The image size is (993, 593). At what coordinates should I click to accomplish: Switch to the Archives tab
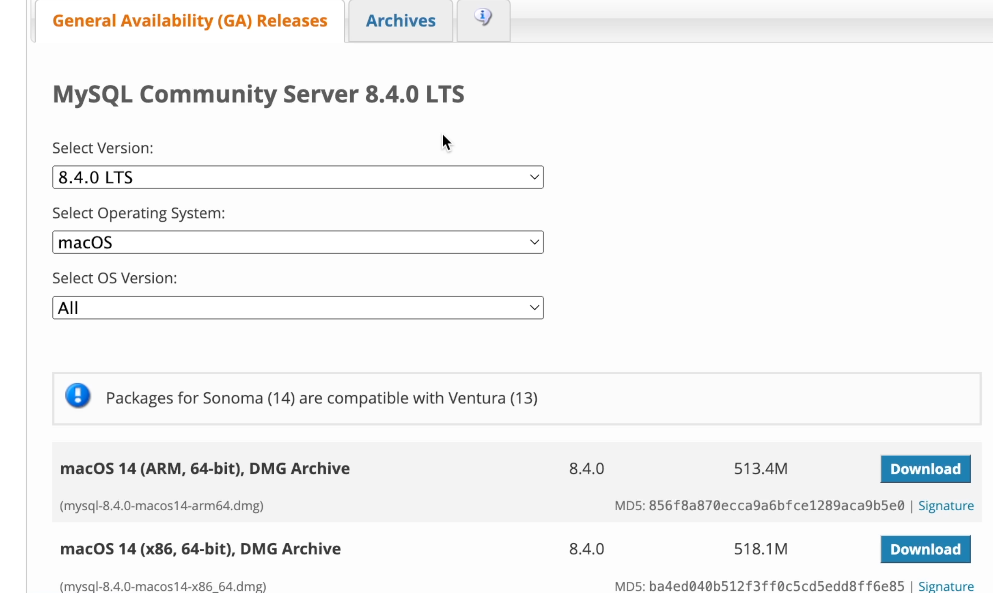[x=400, y=21]
